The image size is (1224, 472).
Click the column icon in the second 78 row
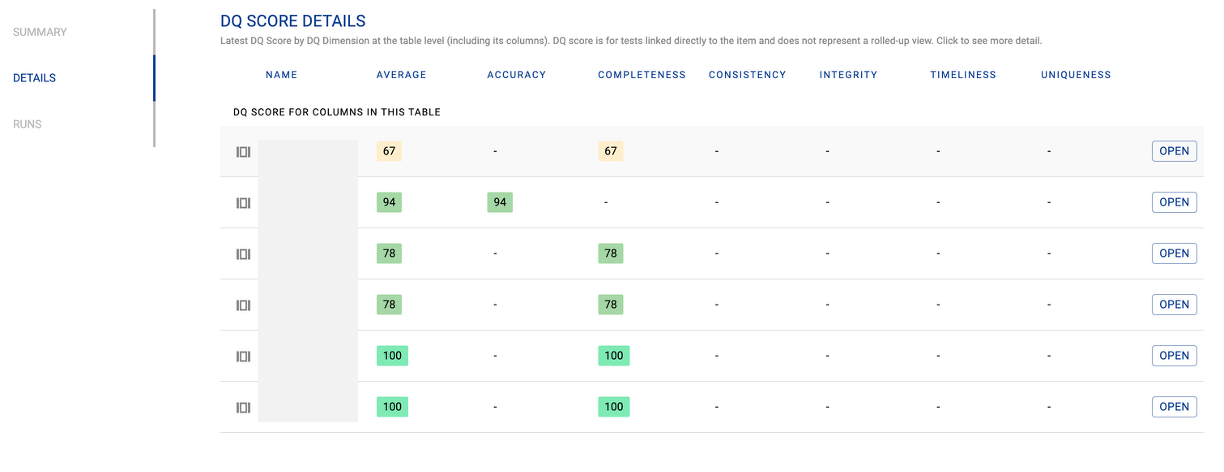point(243,305)
